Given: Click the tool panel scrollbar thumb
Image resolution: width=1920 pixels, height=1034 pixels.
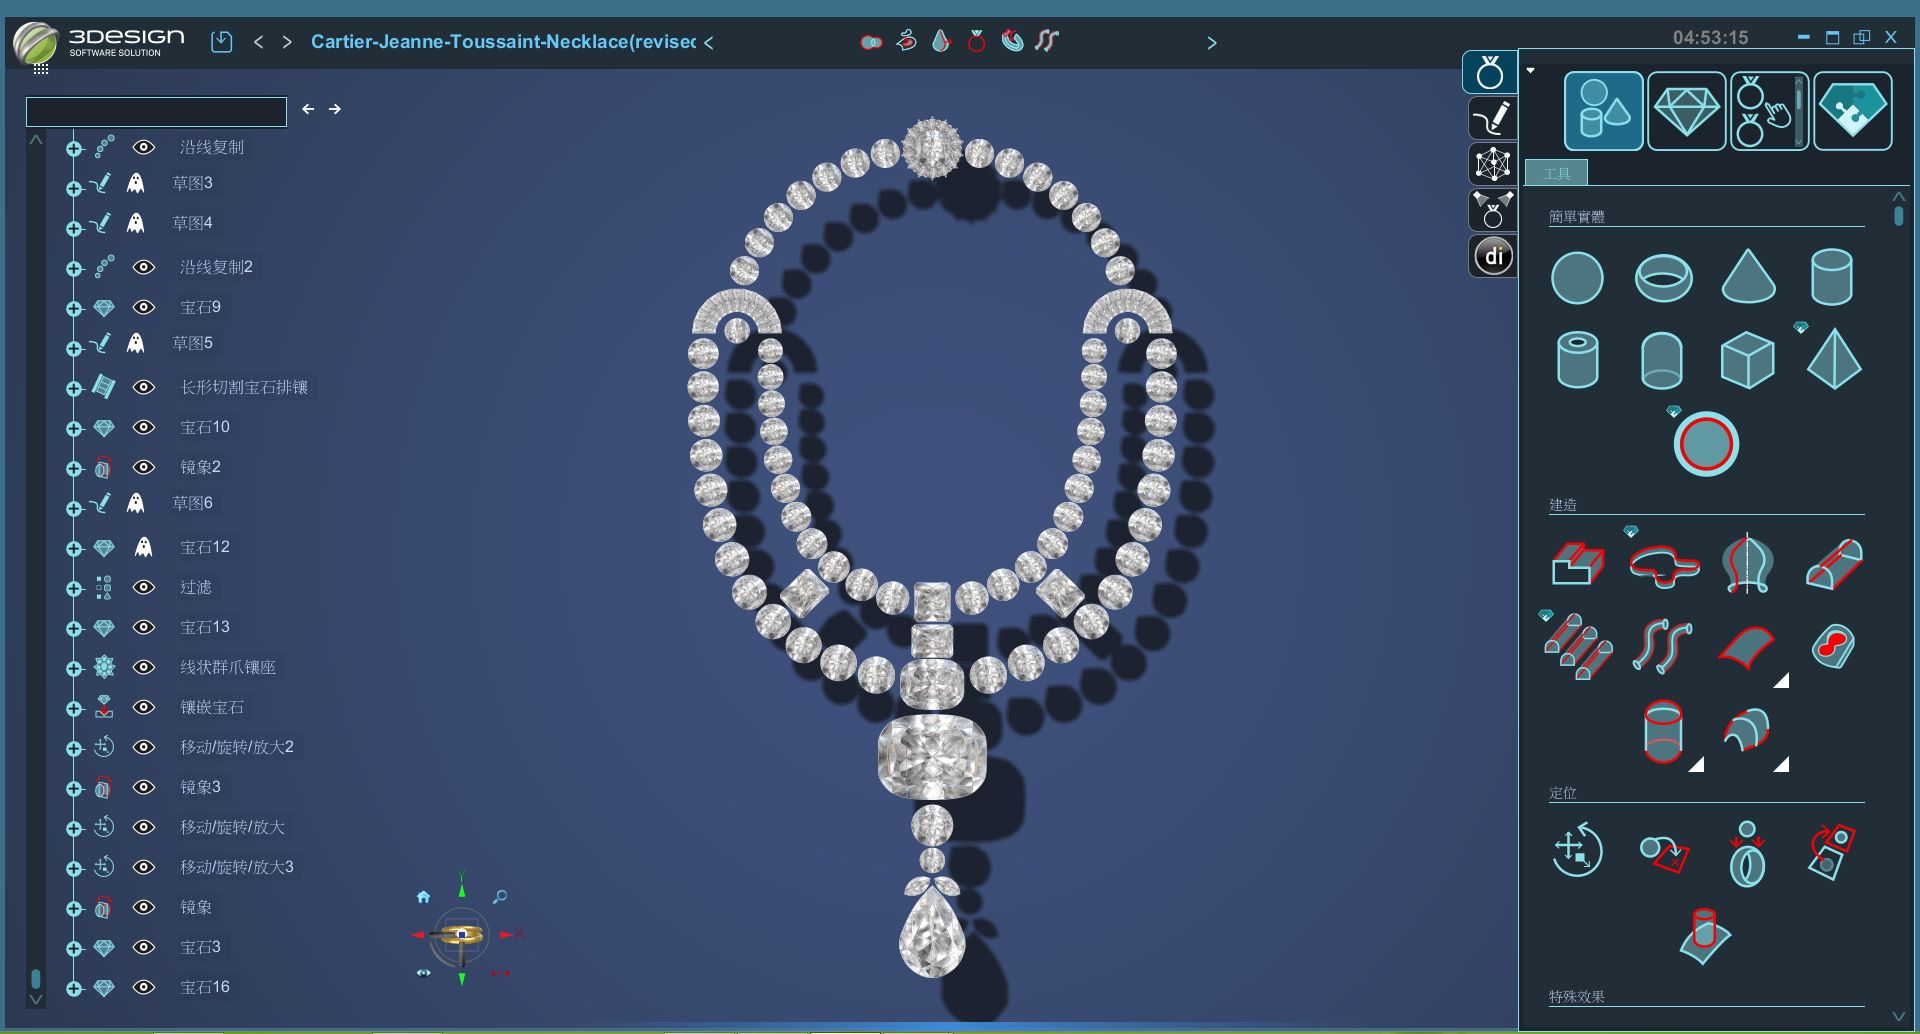Looking at the screenshot, I should (x=1898, y=216).
